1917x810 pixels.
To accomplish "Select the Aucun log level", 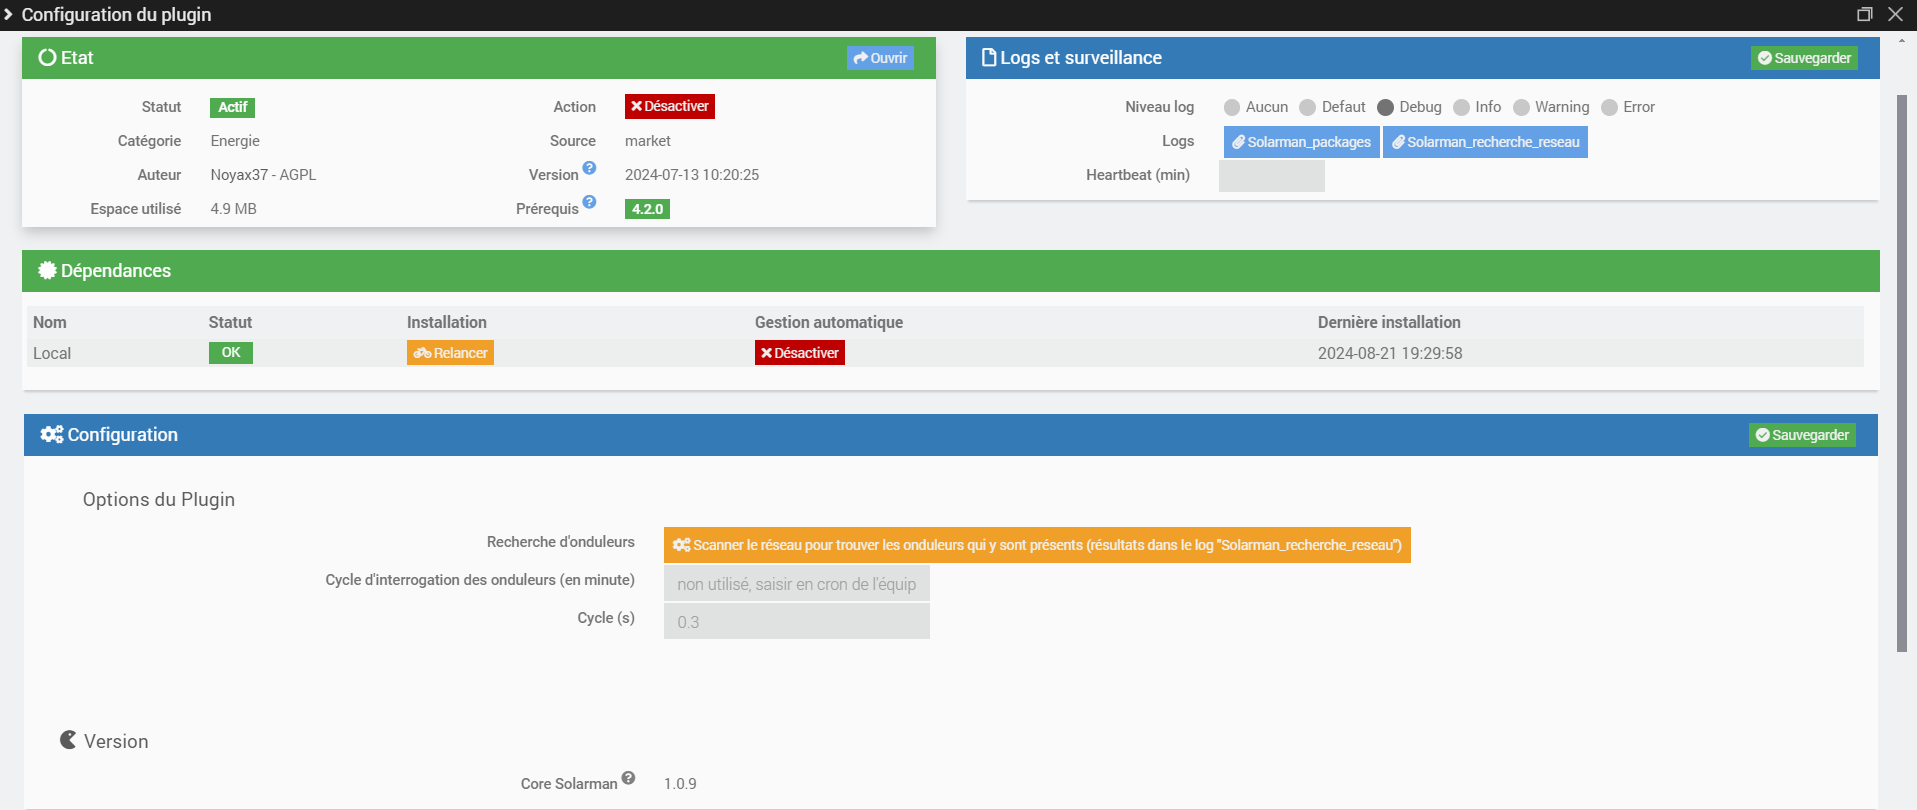I will [1232, 107].
